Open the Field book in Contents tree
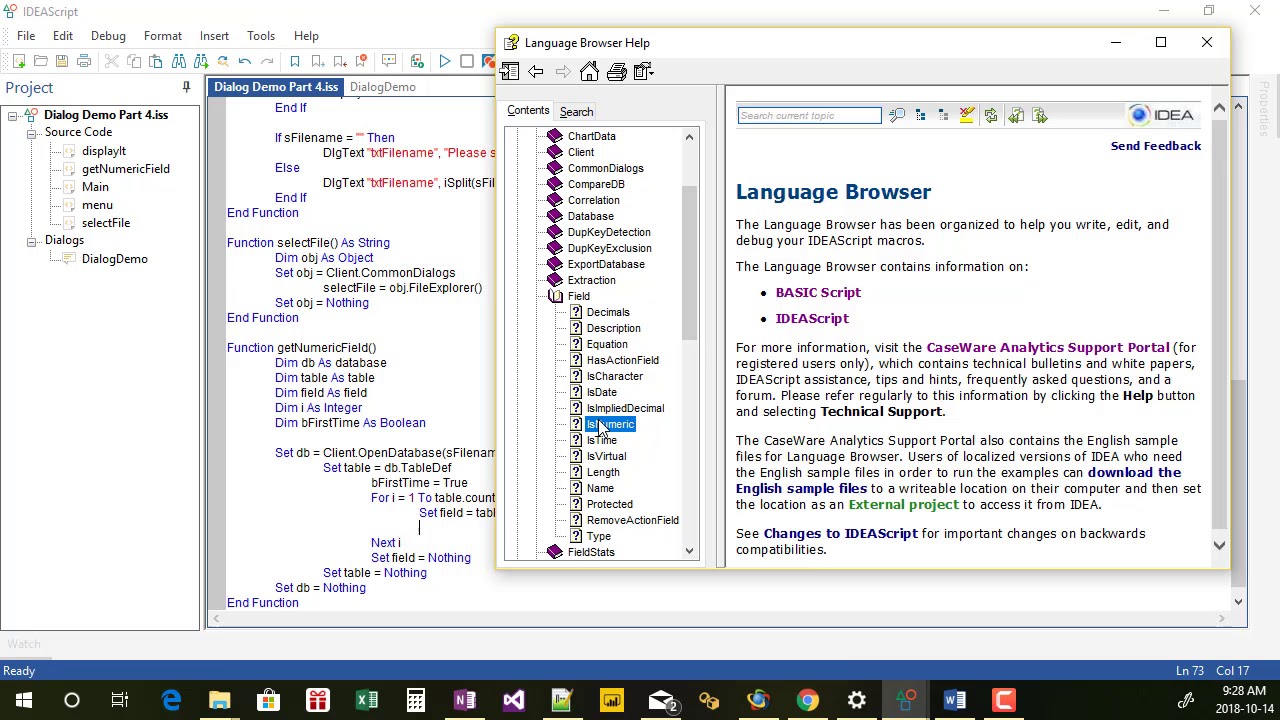Viewport: 1280px width, 720px height. [579, 296]
